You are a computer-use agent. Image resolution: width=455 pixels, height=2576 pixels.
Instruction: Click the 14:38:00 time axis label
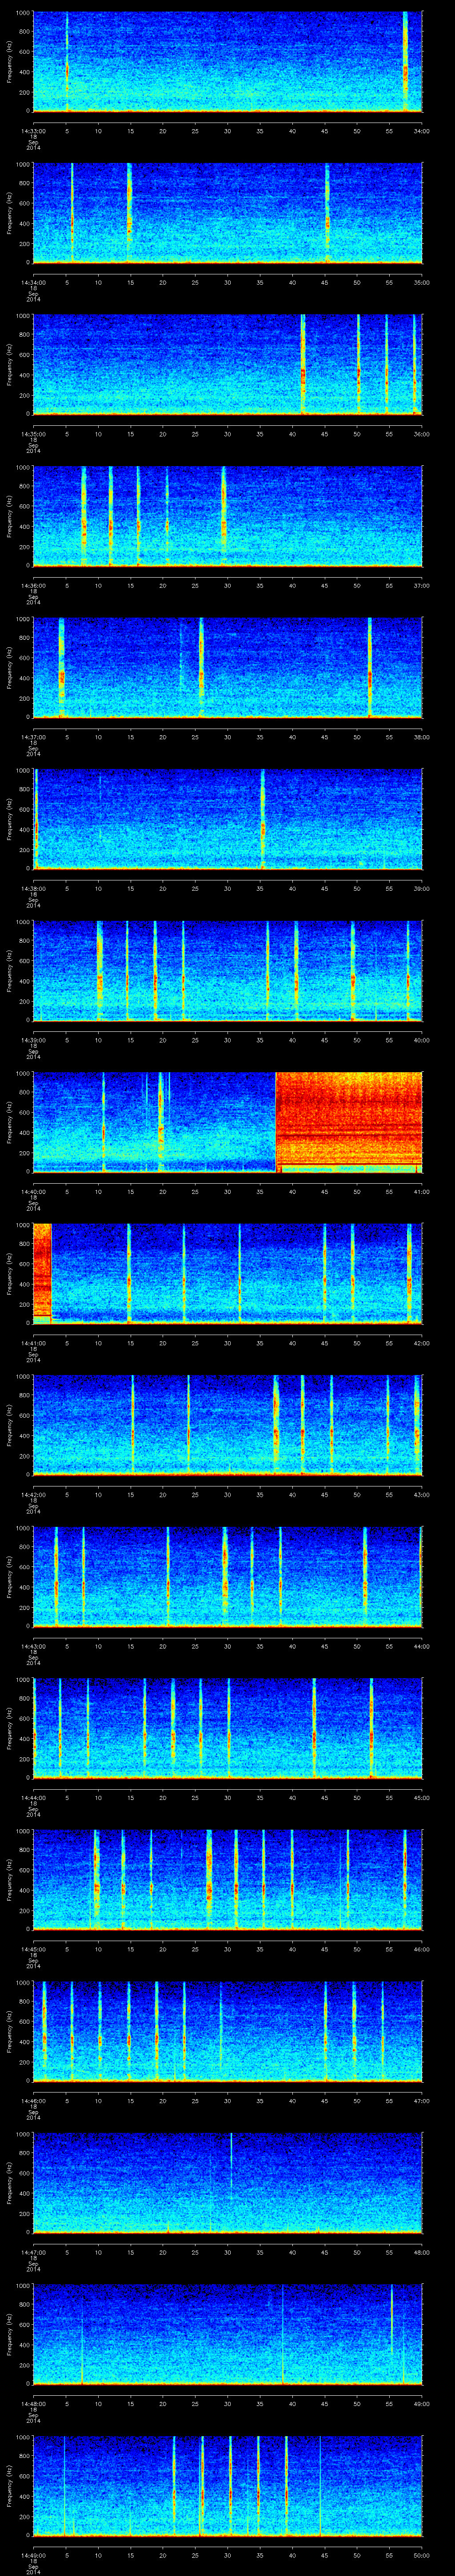click(x=33, y=888)
